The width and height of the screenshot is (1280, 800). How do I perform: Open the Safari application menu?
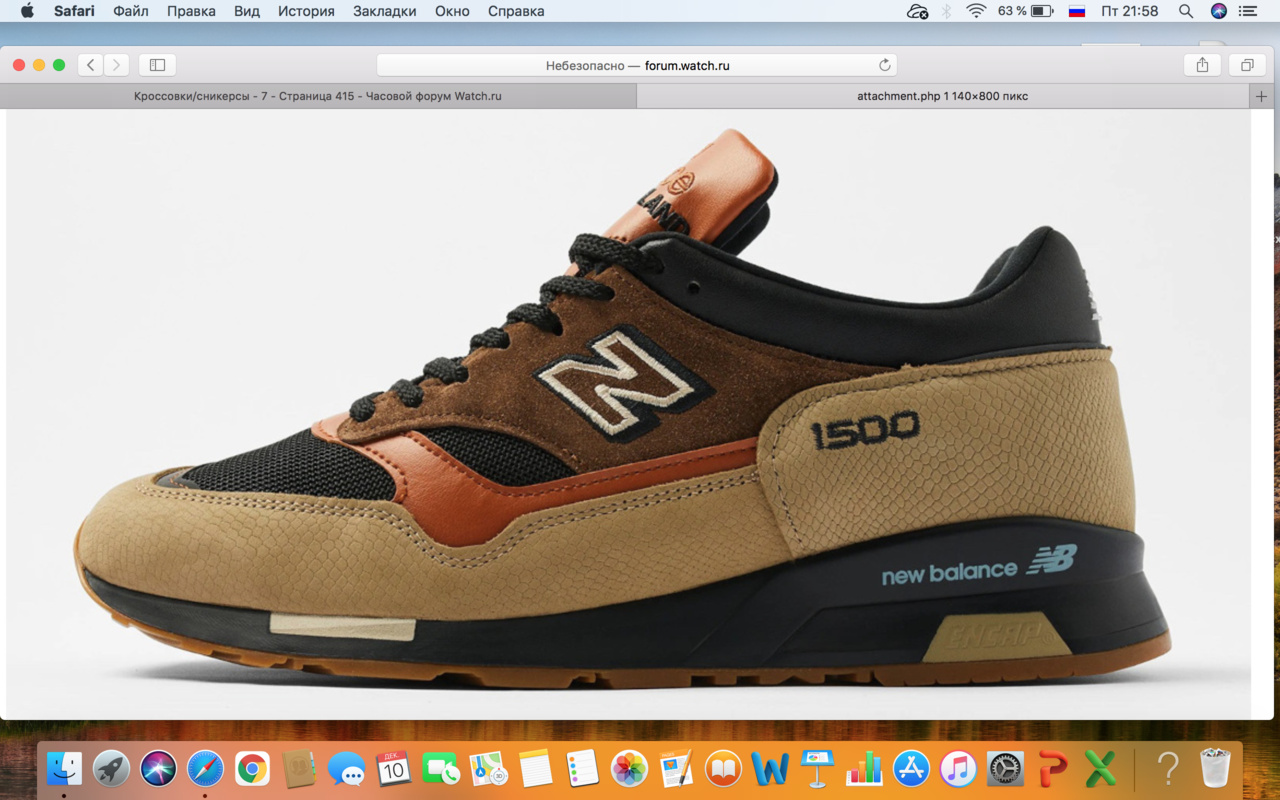click(74, 11)
